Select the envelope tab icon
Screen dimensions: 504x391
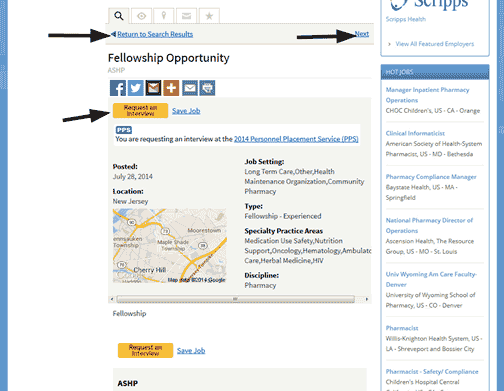click(186, 16)
